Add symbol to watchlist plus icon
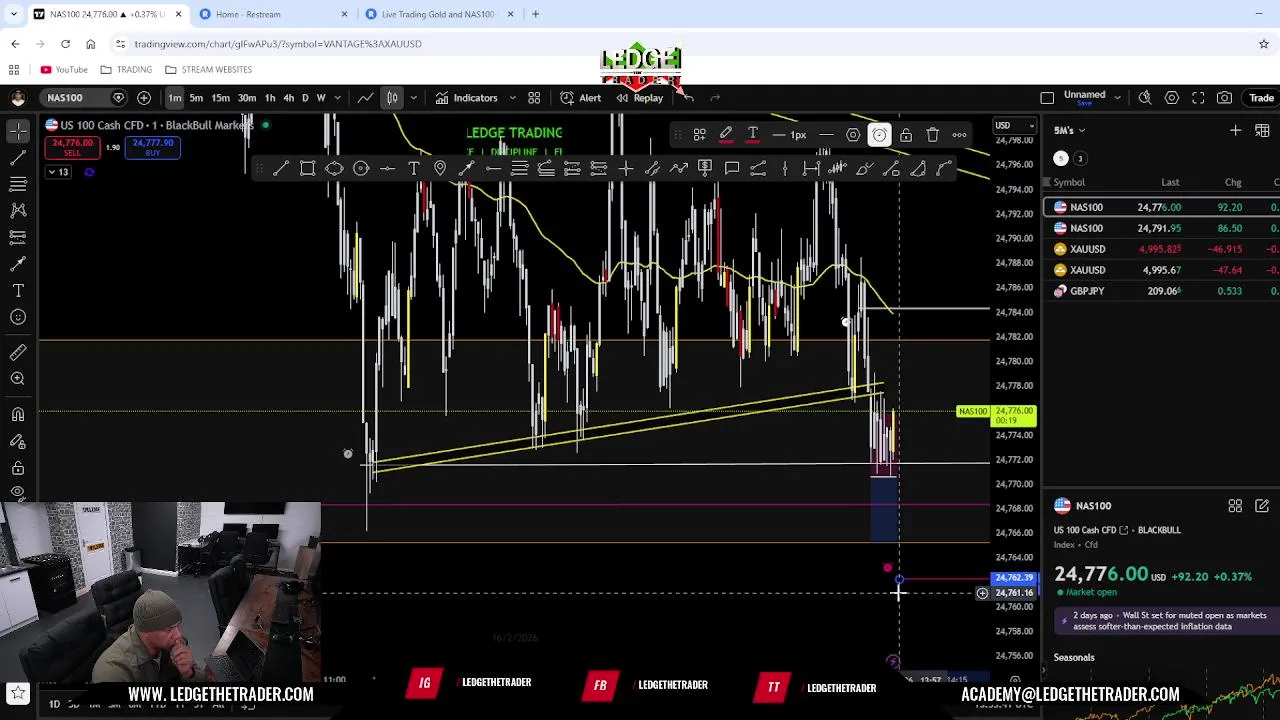The width and height of the screenshot is (1280, 720). pyautogui.click(x=1235, y=130)
